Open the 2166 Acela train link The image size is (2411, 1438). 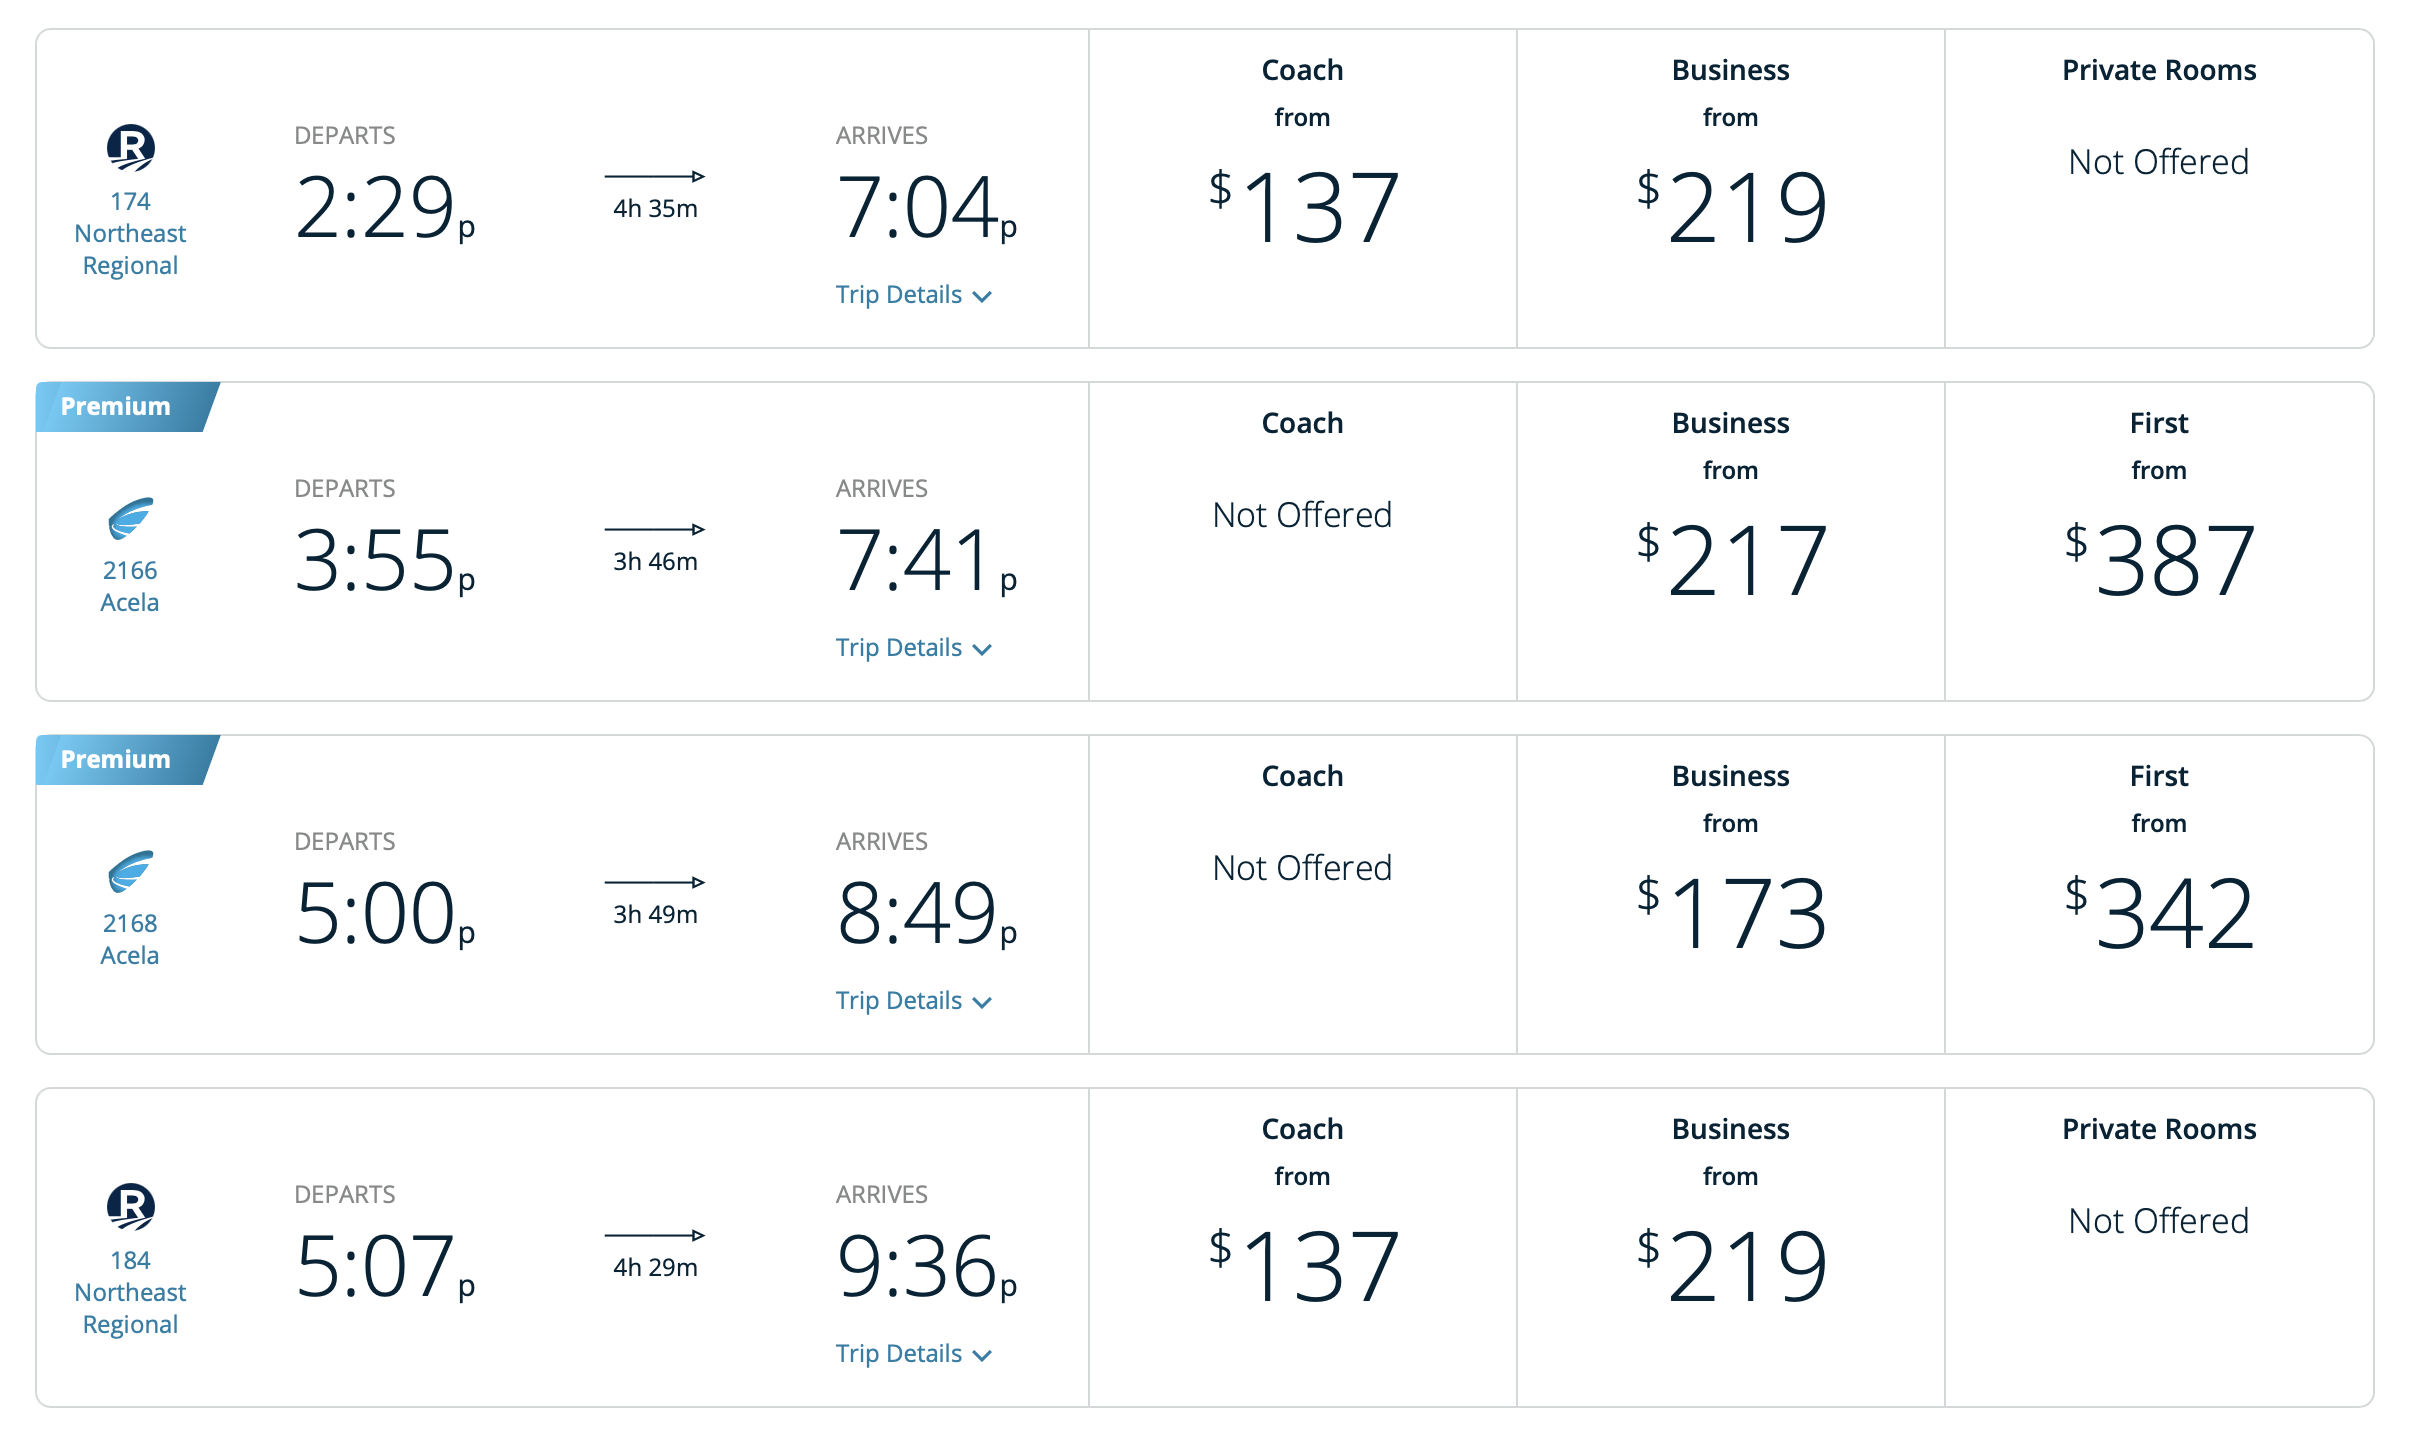coord(129,585)
